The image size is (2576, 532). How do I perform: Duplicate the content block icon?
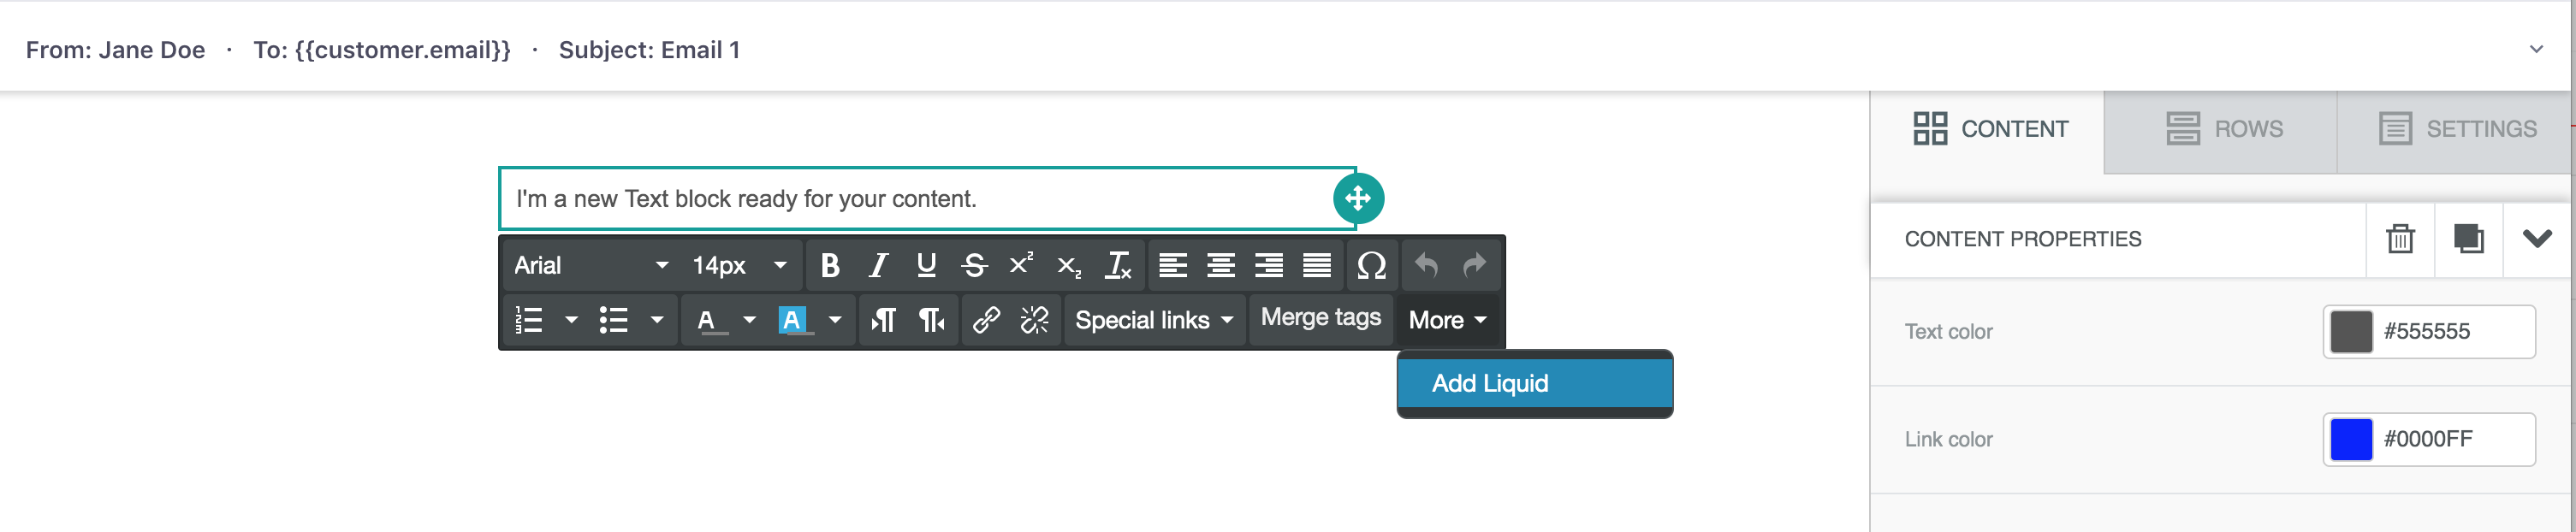click(x=2468, y=239)
